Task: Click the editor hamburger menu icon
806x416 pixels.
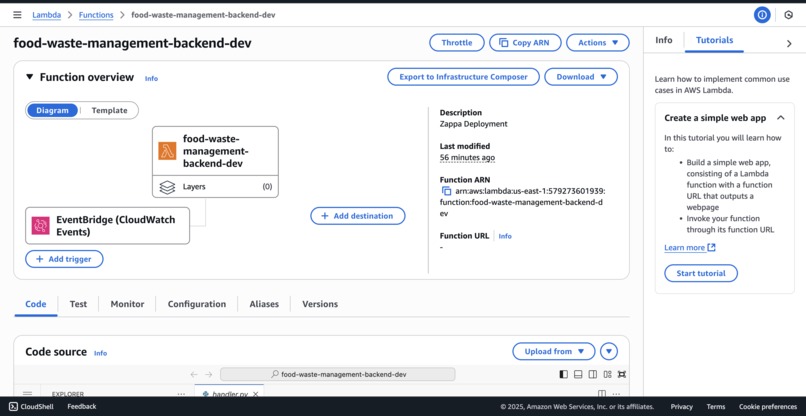Action: tap(27, 394)
